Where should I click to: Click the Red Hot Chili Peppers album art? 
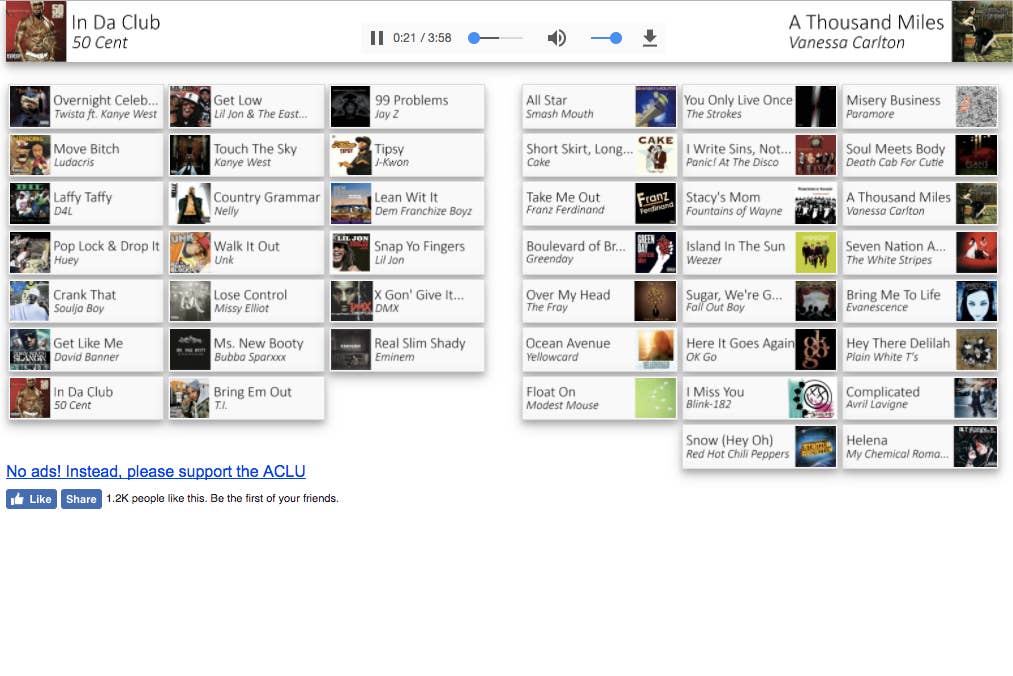815,447
